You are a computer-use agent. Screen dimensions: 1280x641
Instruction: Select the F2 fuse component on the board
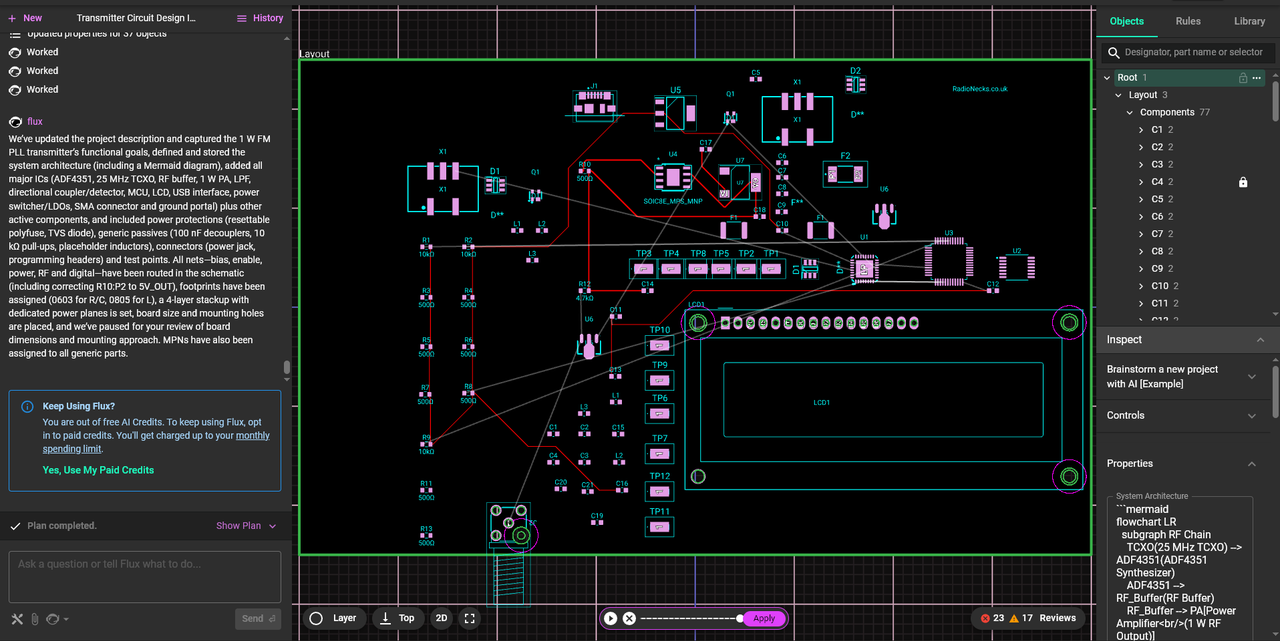[845, 174]
